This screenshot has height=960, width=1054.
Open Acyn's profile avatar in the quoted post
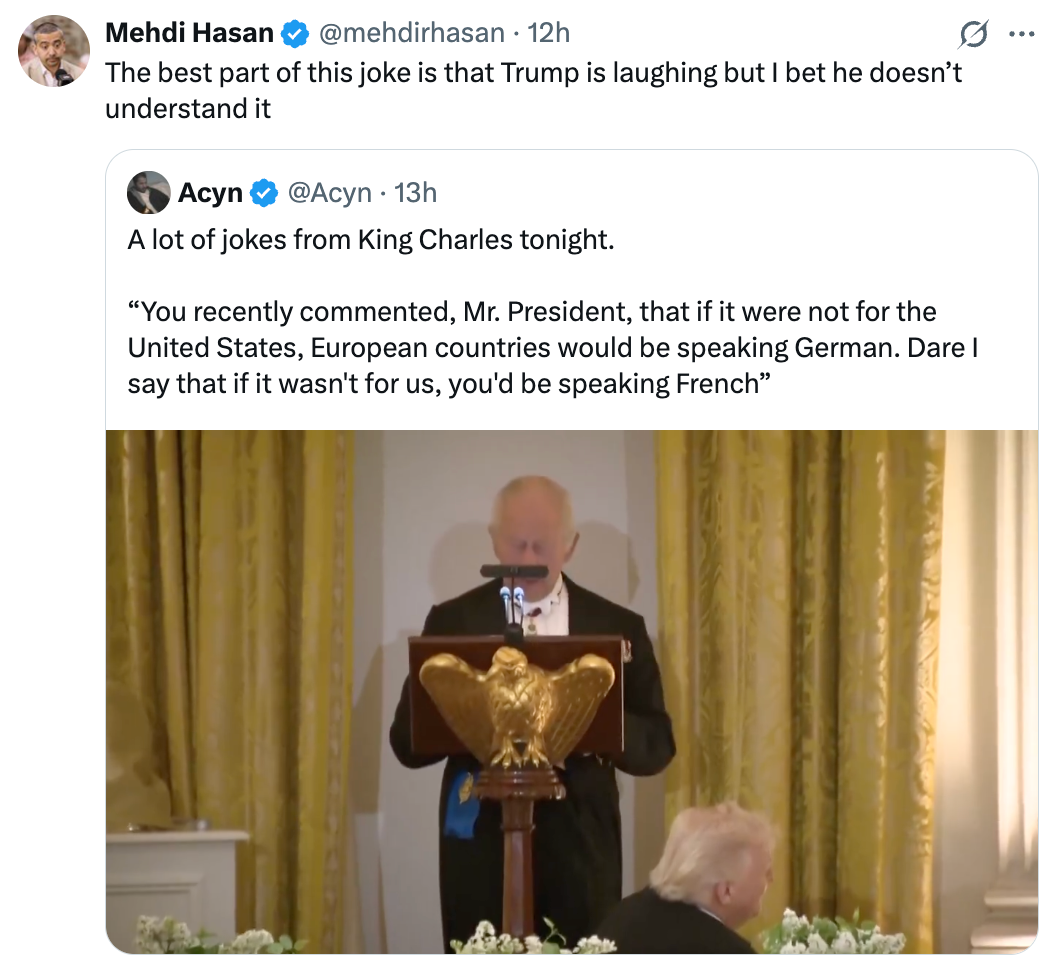[149, 192]
